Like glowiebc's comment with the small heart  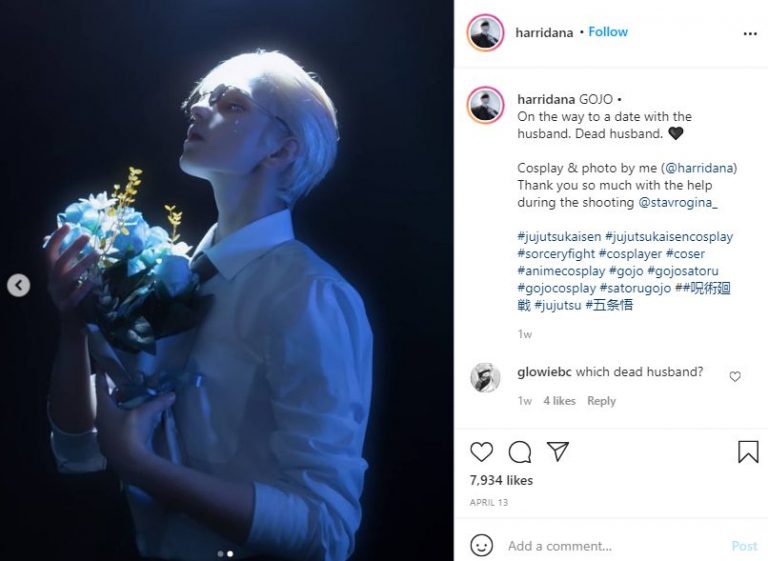(735, 376)
